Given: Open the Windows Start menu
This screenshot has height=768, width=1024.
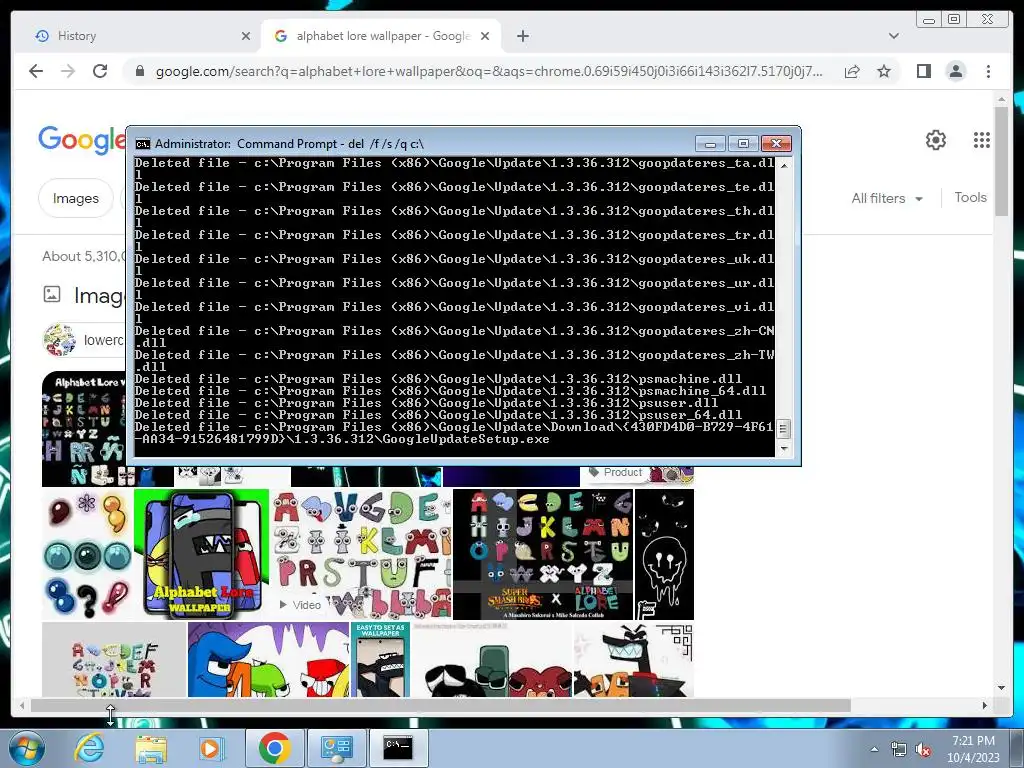Looking at the screenshot, I should coord(27,748).
